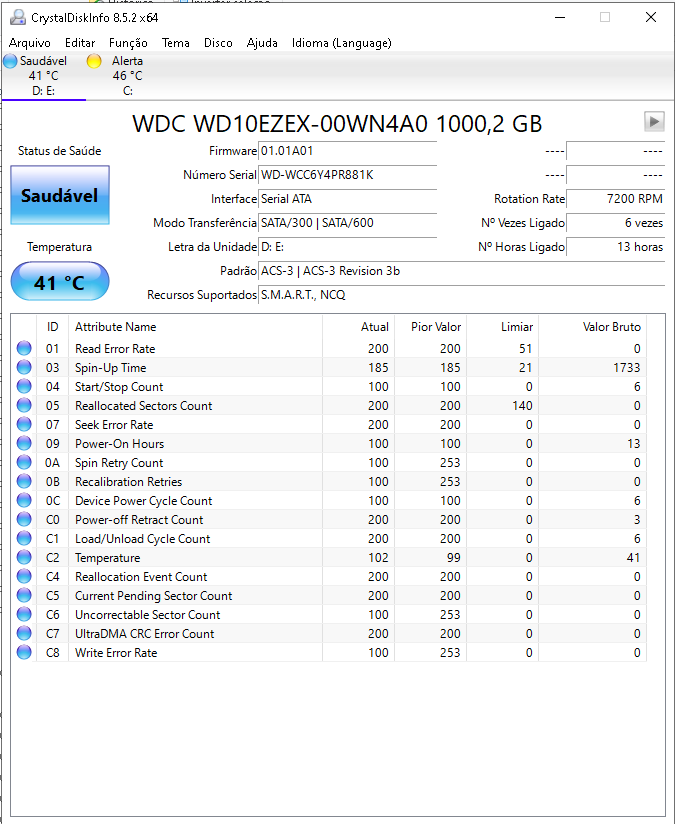675x824 pixels.
Task: Select the Power-On Hours attribute row
Action: pos(329,444)
